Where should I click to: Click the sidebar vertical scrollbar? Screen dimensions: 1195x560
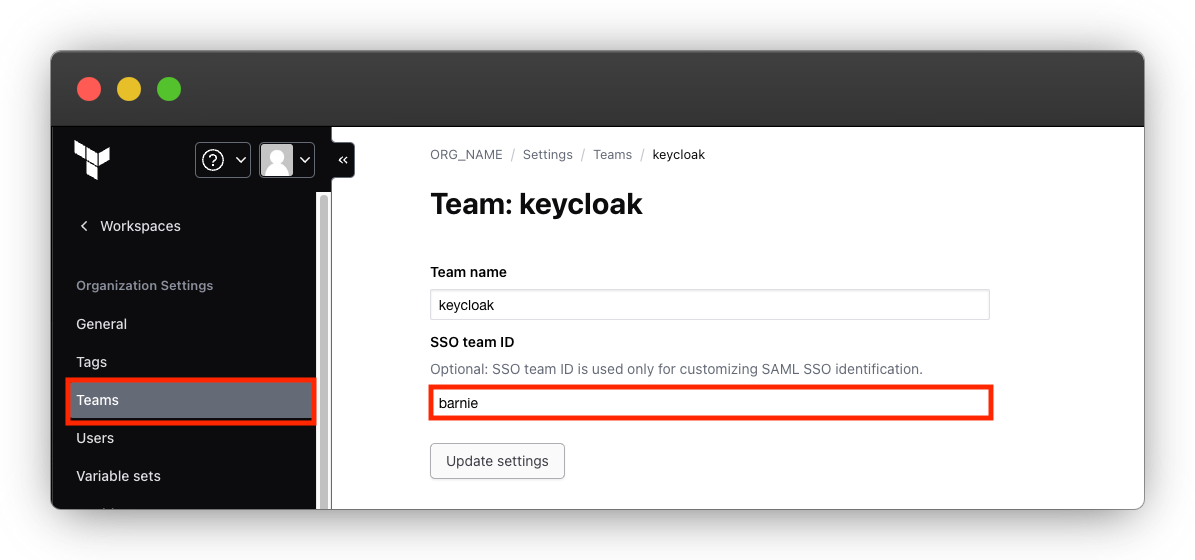(x=324, y=350)
